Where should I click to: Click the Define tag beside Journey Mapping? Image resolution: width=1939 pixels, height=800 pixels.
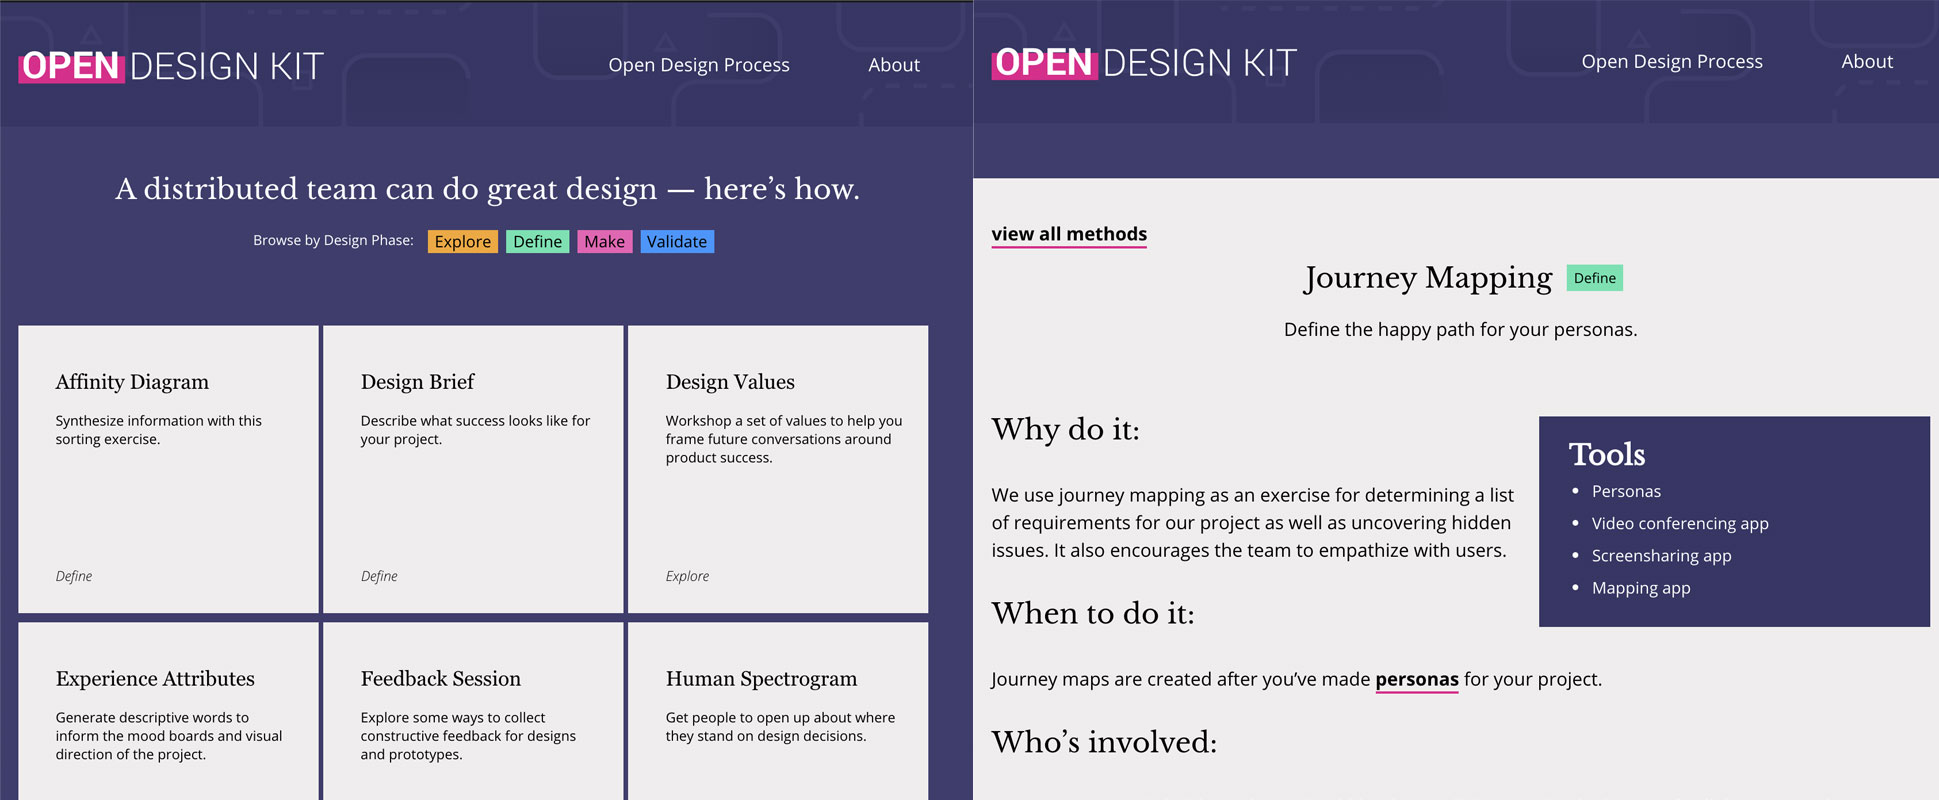pyautogui.click(x=1594, y=278)
